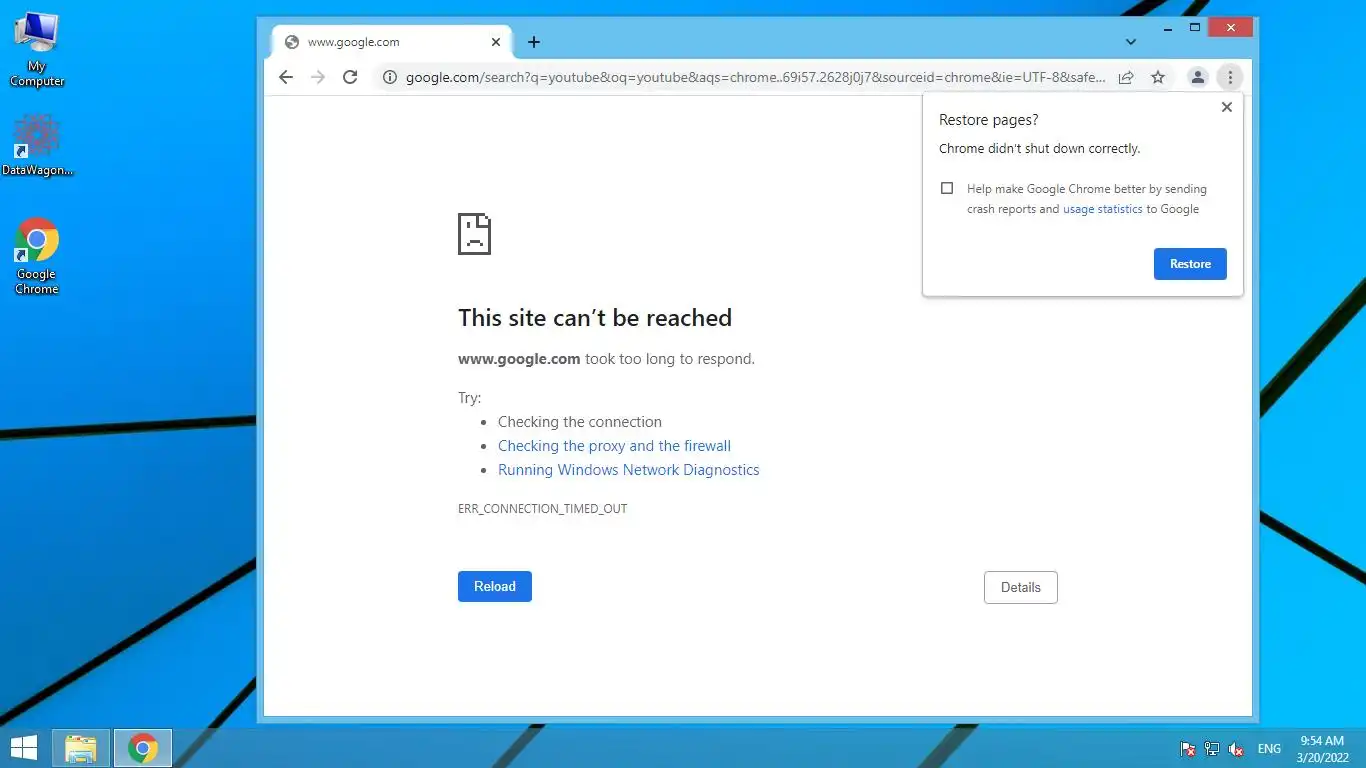This screenshot has width=1366, height=768.
Task: View site information icon in address bar
Action: [390, 77]
